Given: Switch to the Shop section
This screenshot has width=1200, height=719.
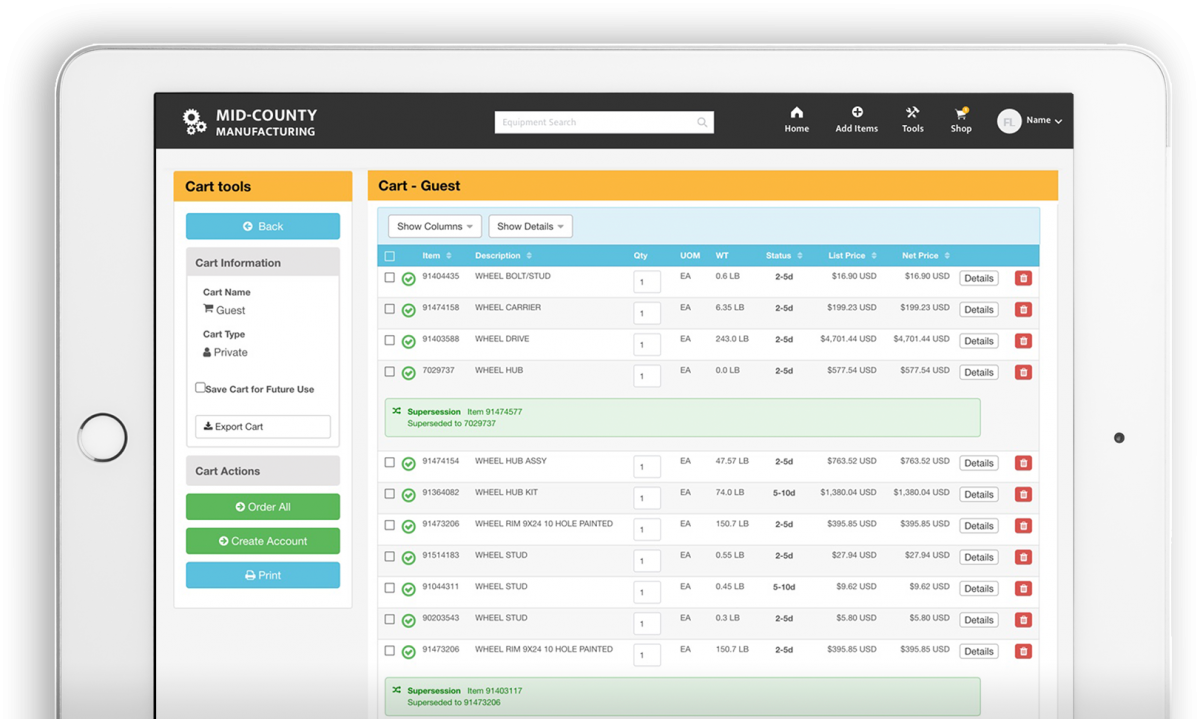Looking at the screenshot, I should point(961,113).
